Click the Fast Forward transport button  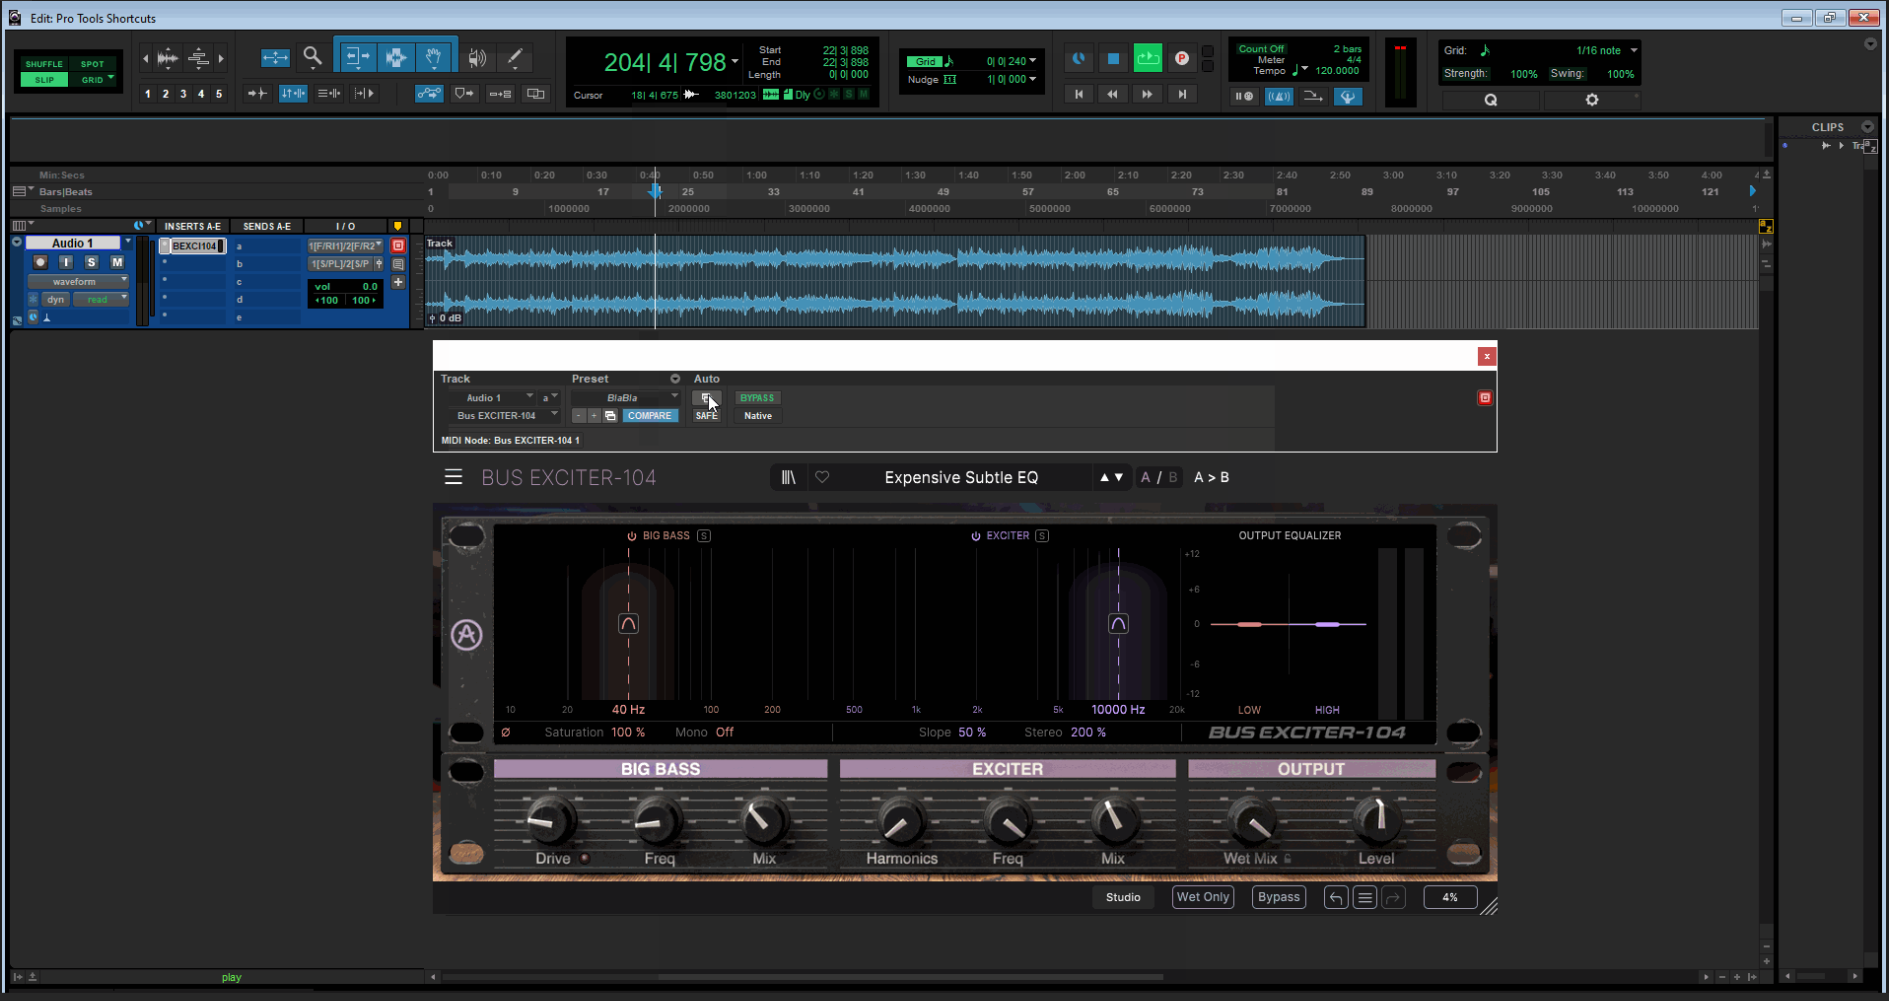pos(1147,94)
